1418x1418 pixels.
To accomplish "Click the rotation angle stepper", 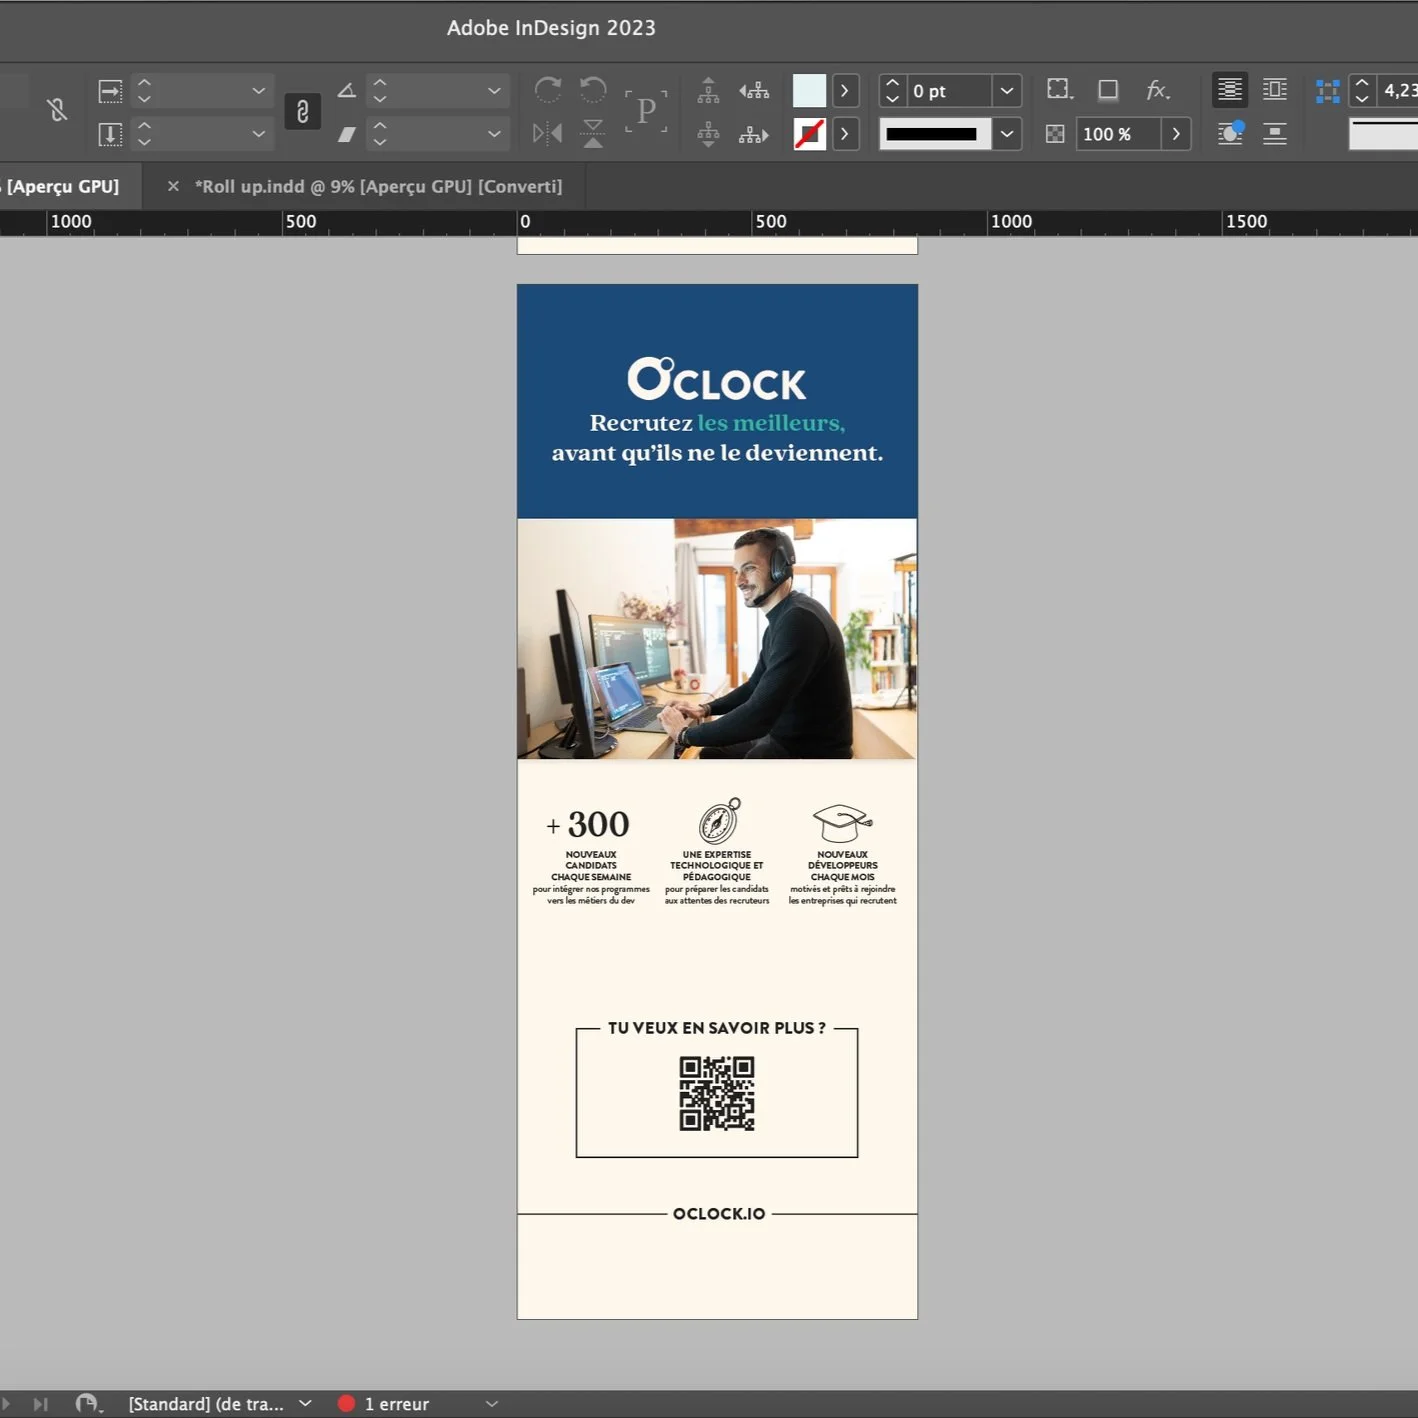I will (x=380, y=91).
